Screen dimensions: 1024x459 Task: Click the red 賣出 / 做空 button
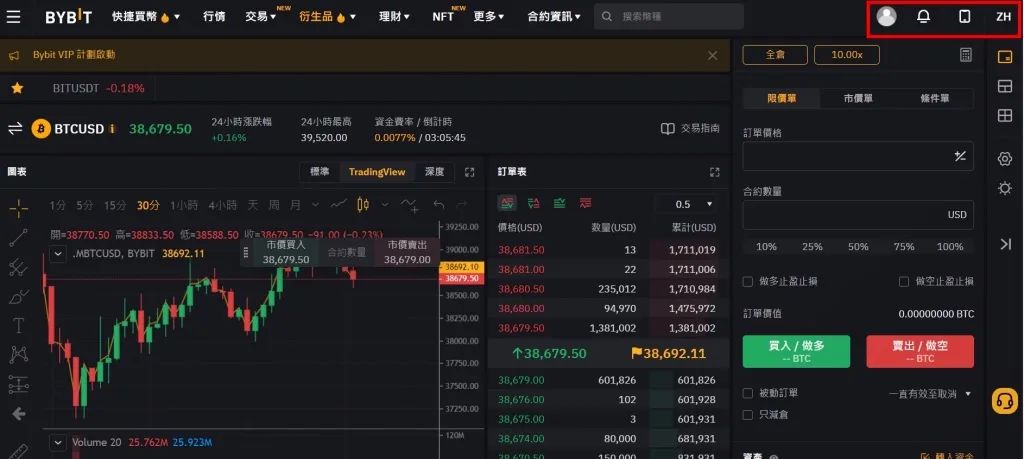[920, 351]
